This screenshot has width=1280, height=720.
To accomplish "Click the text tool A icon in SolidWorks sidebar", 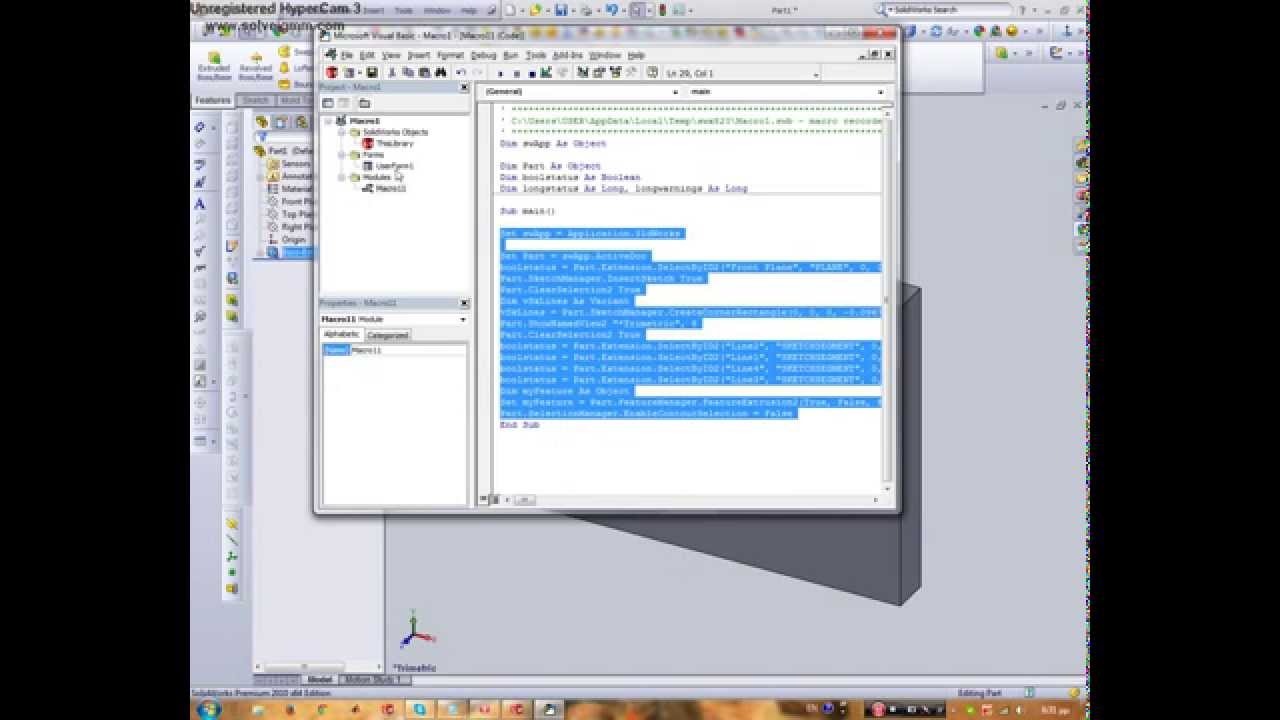I will click(x=200, y=204).
